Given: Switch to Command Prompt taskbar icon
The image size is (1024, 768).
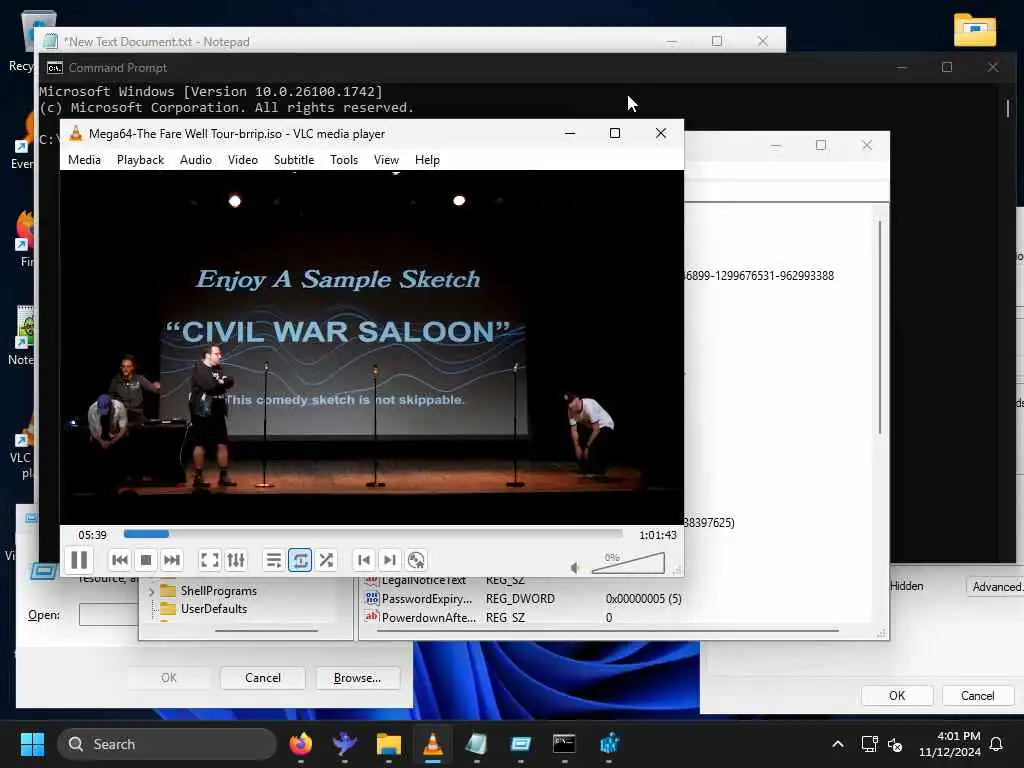Looking at the screenshot, I should [x=564, y=744].
